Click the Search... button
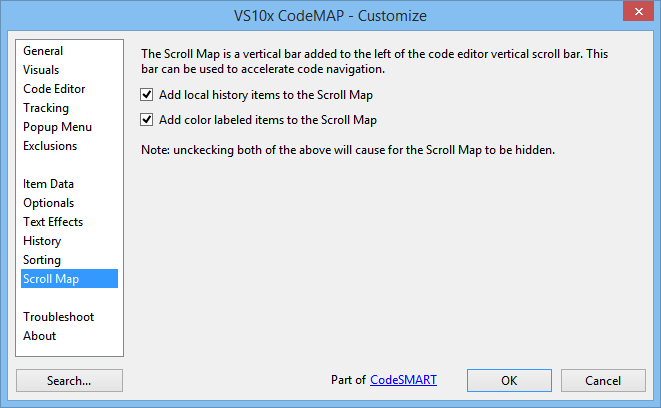Viewport: 661px width, 408px height. [x=70, y=381]
